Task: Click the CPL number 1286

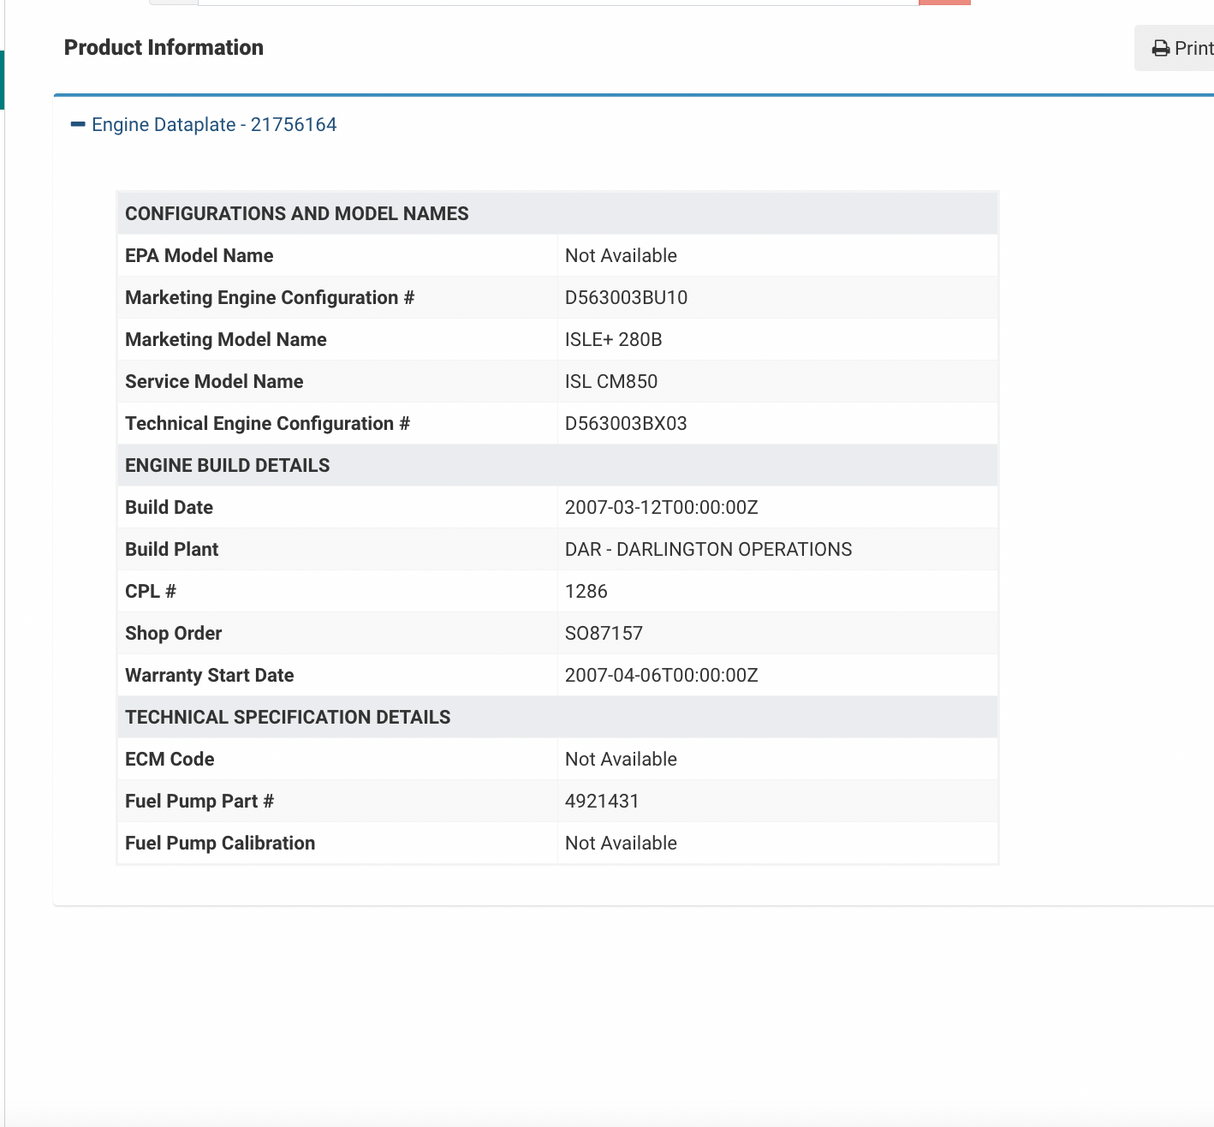Action: [586, 592]
